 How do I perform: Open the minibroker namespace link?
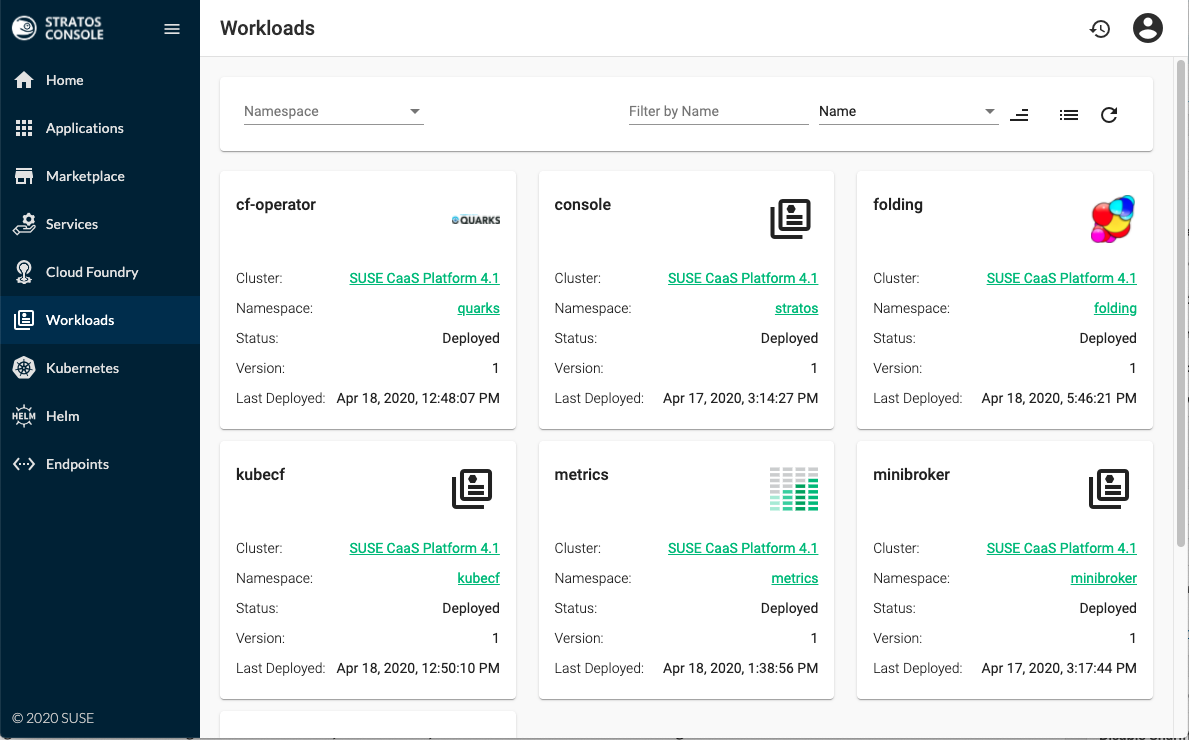point(1103,578)
